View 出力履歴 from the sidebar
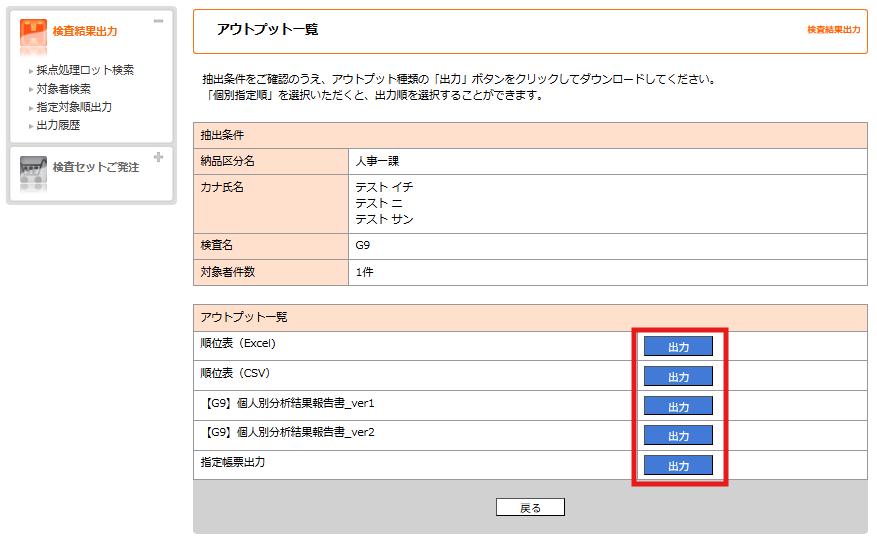This screenshot has width=877, height=544. coord(58,125)
